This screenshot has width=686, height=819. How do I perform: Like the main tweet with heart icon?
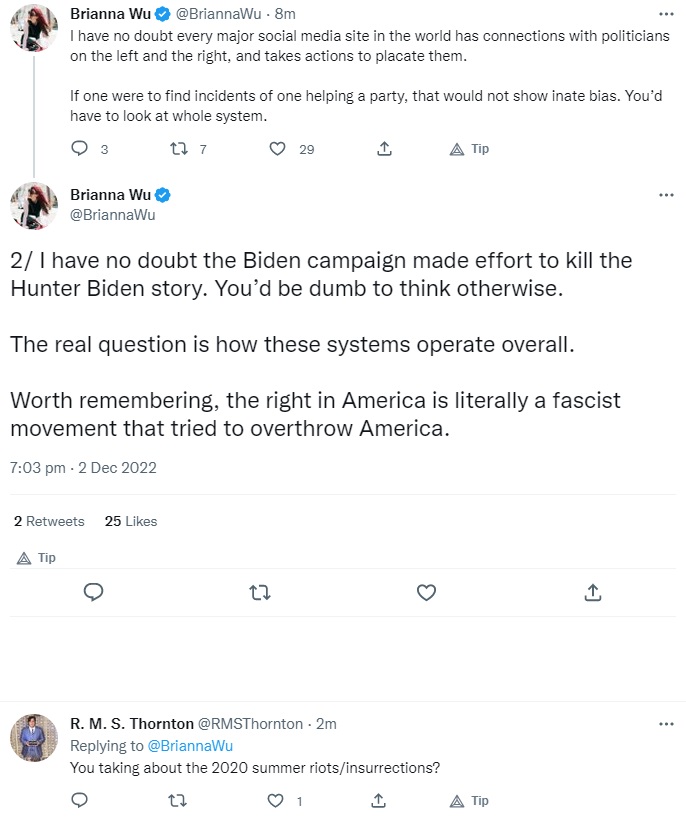point(426,593)
